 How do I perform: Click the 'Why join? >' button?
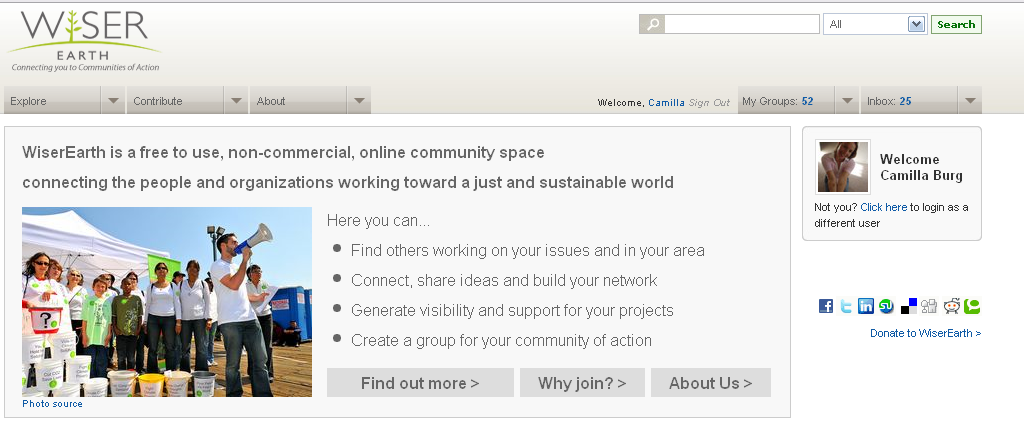click(x=582, y=383)
